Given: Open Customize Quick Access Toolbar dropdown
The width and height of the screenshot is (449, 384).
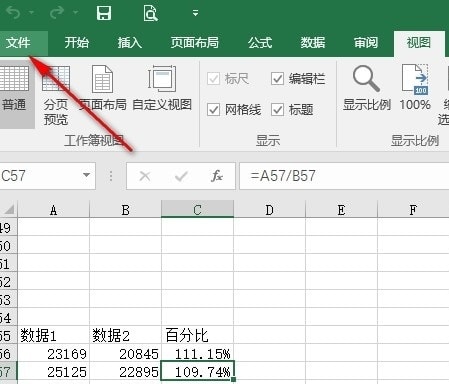Looking at the screenshot, I should (x=196, y=13).
